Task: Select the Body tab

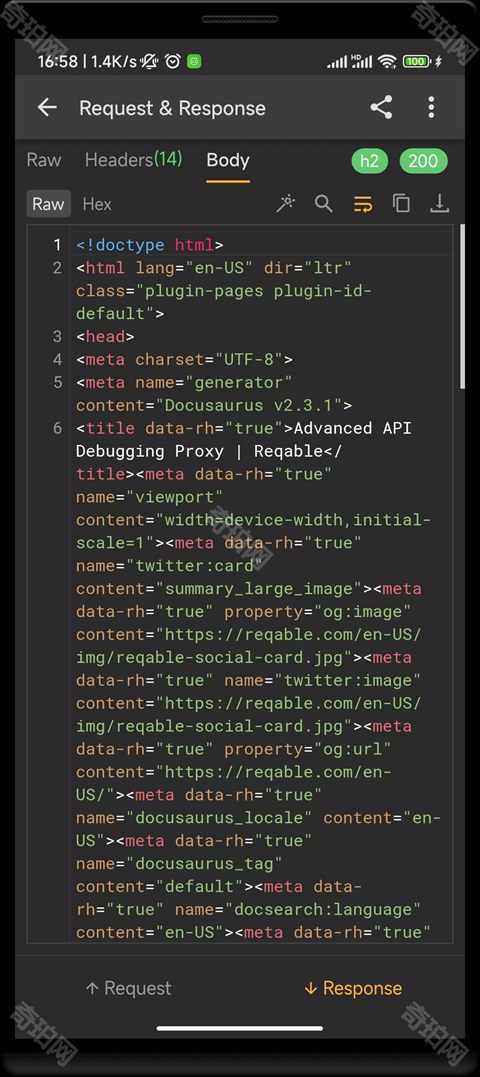Action: (x=228, y=160)
